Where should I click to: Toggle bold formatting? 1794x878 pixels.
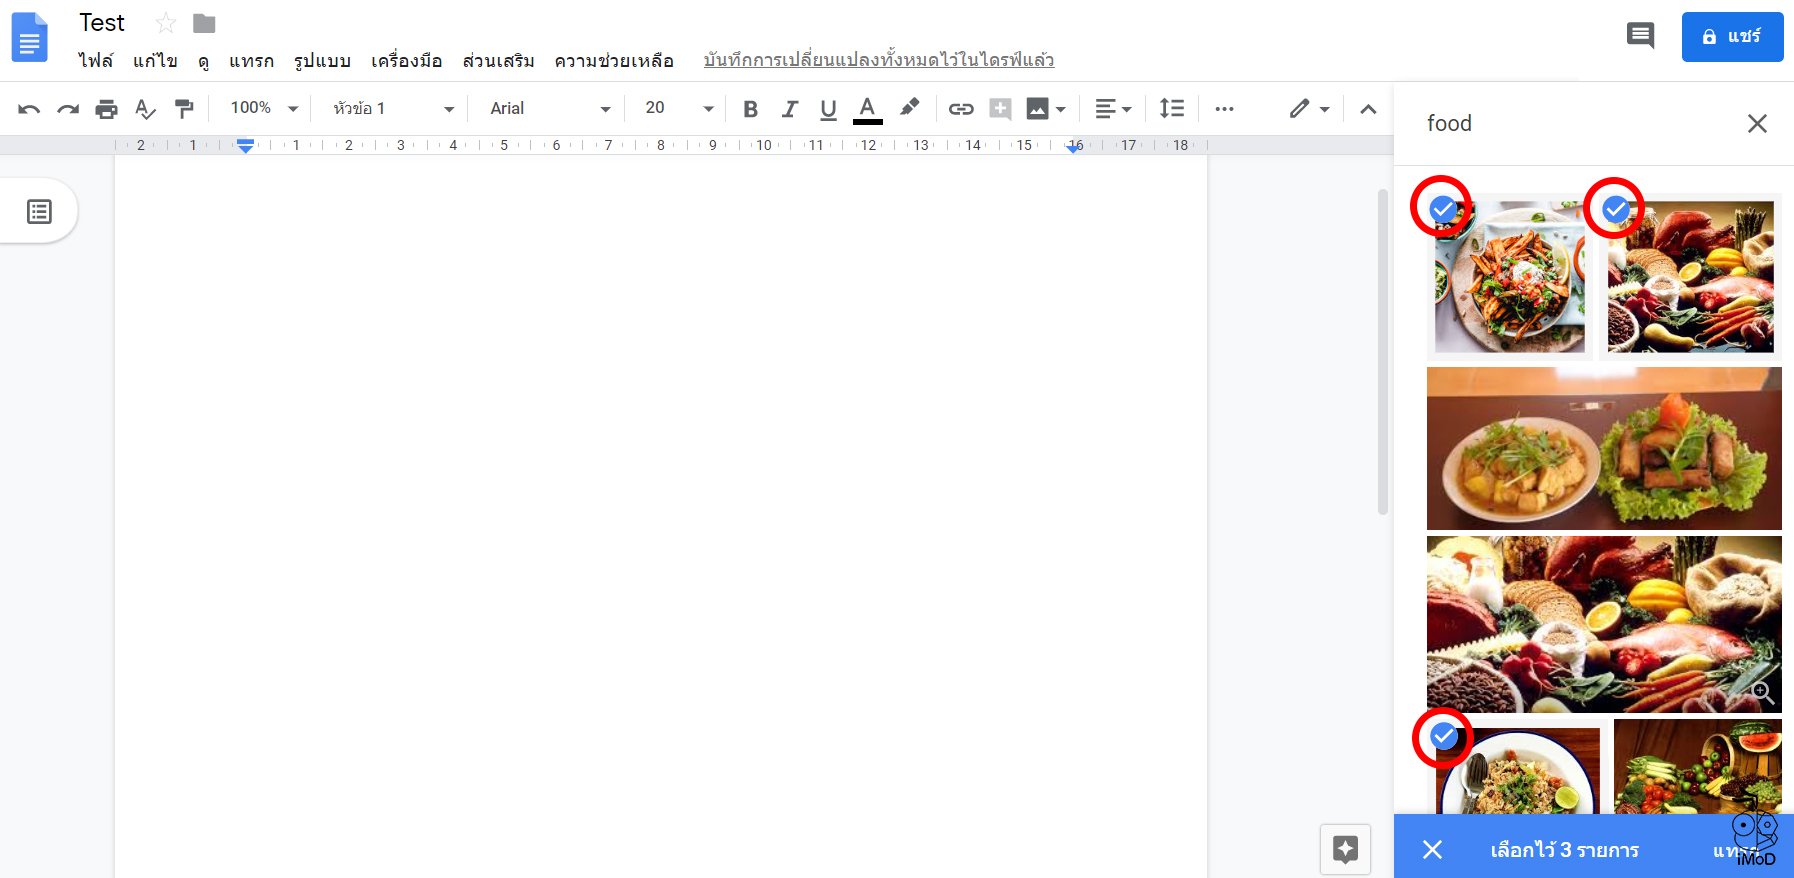pyautogui.click(x=750, y=108)
